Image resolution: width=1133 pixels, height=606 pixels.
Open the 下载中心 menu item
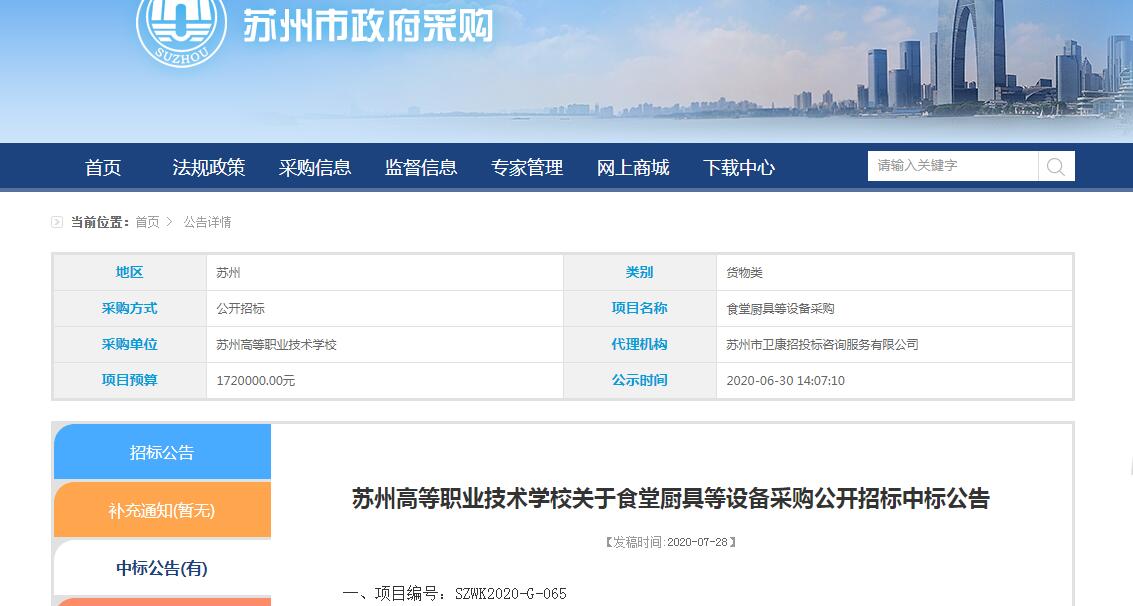[x=739, y=168]
